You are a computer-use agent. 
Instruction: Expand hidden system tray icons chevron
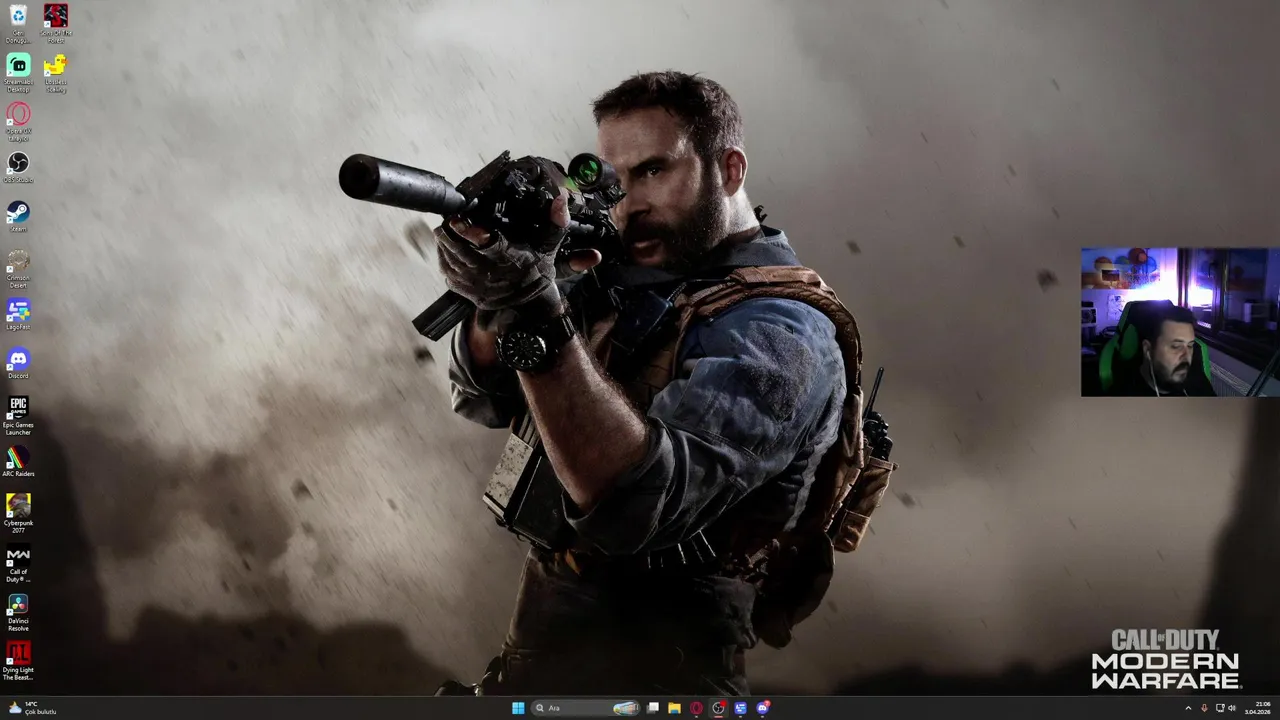coord(1188,708)
